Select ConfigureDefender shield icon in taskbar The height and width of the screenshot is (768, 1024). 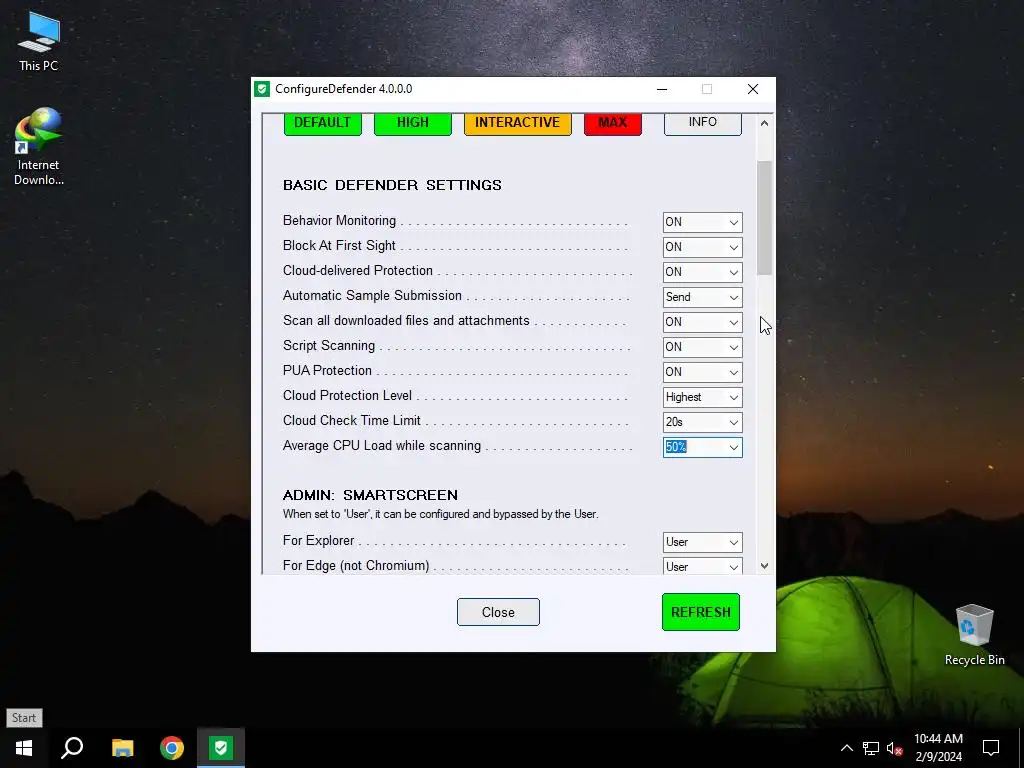(221, 748)
